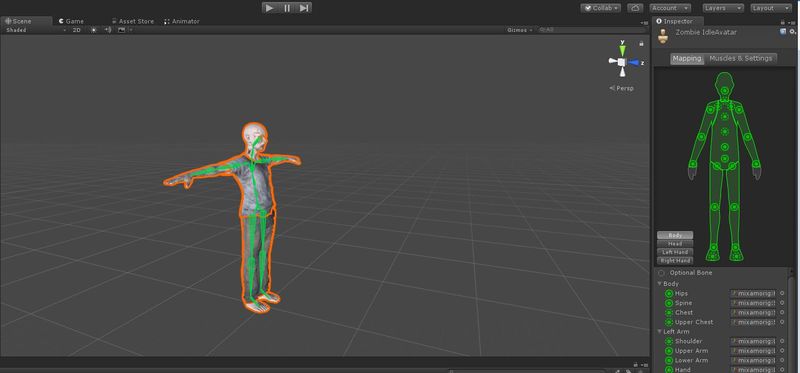Toggle the Inspector panel lock icon

[x=783, y=22]
